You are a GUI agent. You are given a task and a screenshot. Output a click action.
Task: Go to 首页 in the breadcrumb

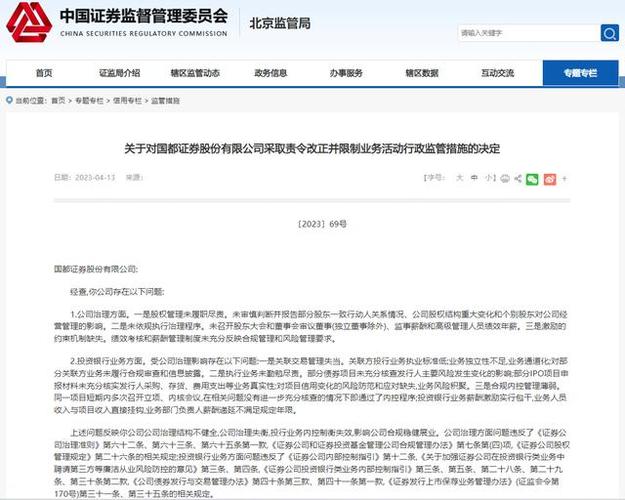58,100
